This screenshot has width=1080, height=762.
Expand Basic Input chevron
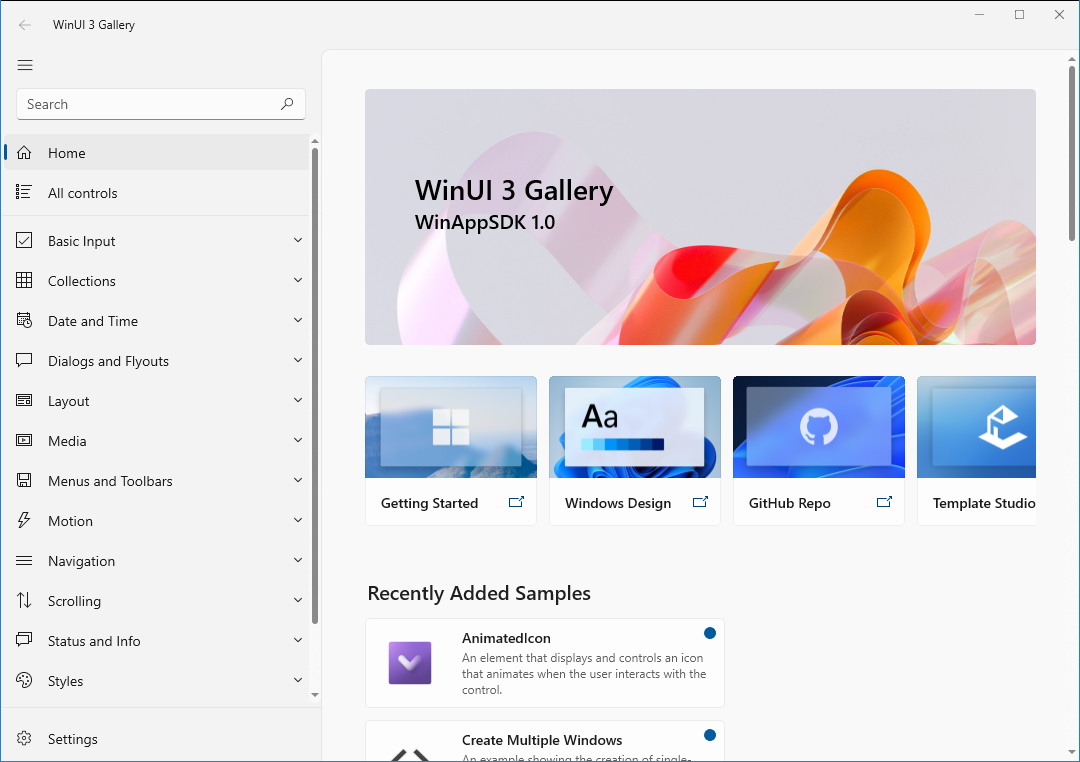(298, 240)
